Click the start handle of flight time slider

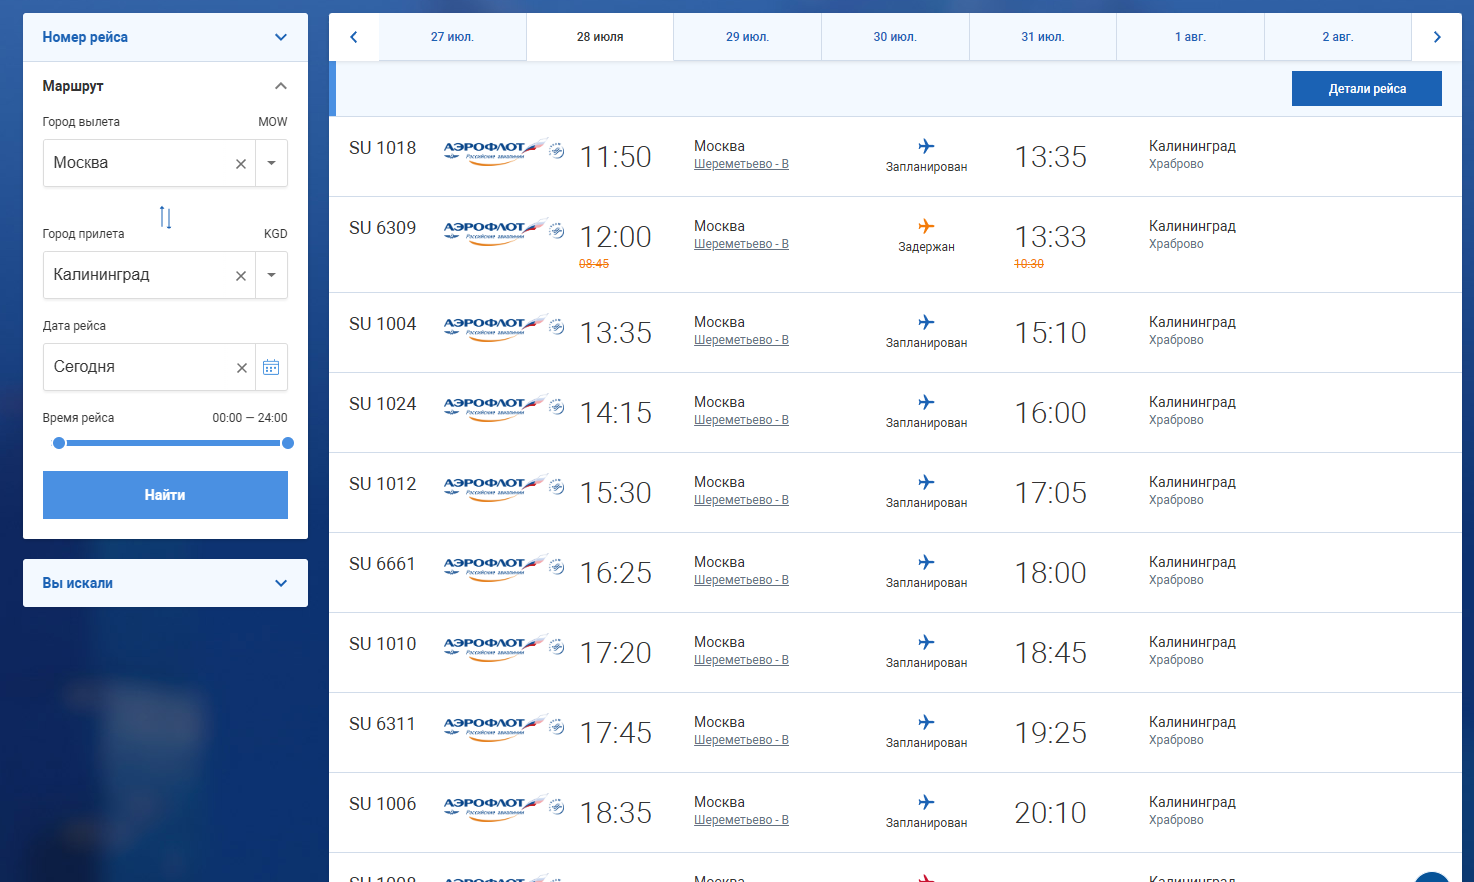click(59, 443)
